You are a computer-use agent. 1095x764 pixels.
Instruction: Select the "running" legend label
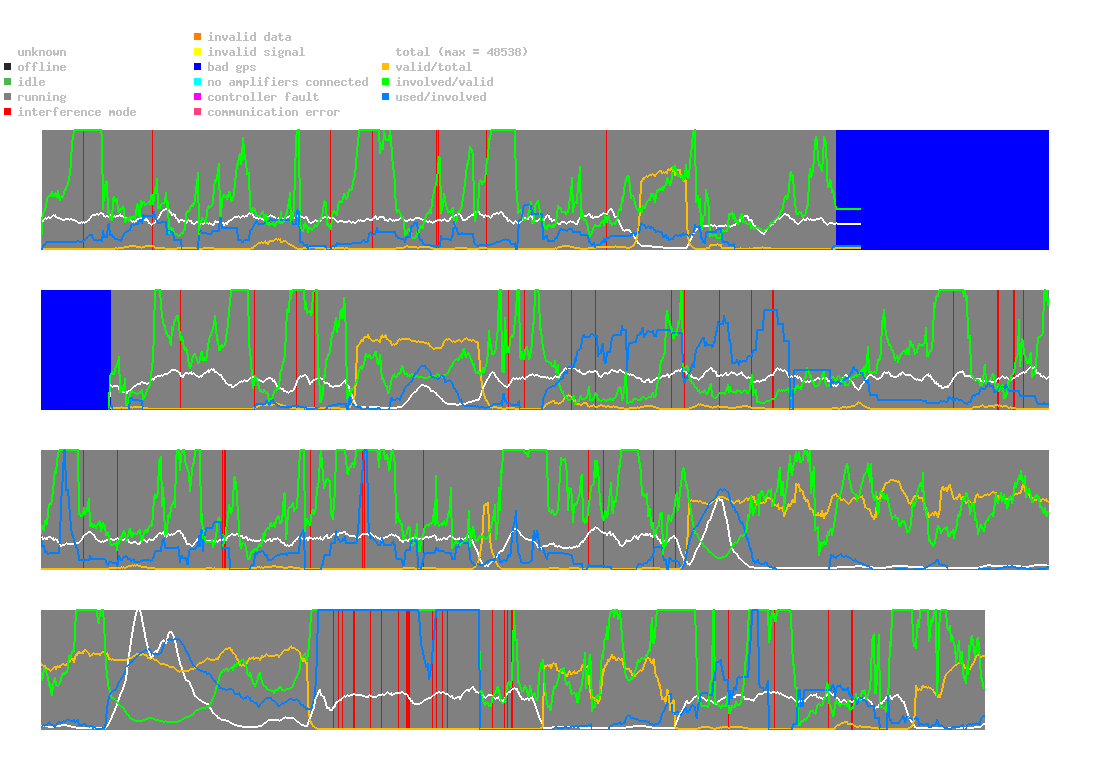[42, 97]
